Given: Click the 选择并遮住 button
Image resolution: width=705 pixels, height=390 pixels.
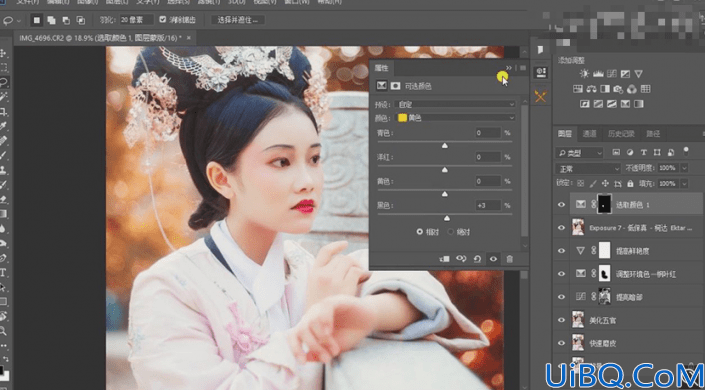Looking at the screenshot, I should pos(238,20).
